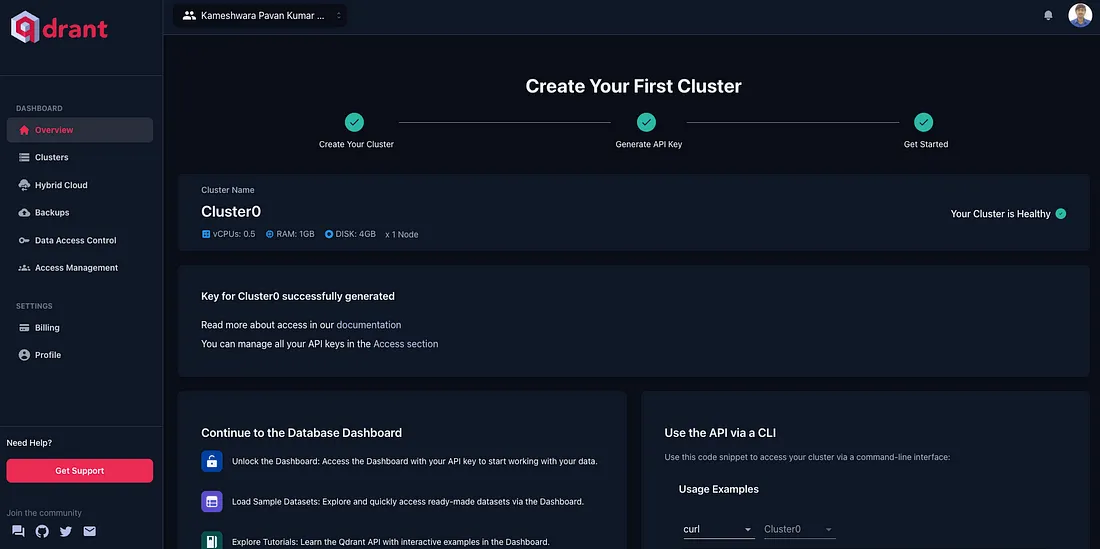Open the Overview page
1100x549 pixels.
click(x=80, y=130)
